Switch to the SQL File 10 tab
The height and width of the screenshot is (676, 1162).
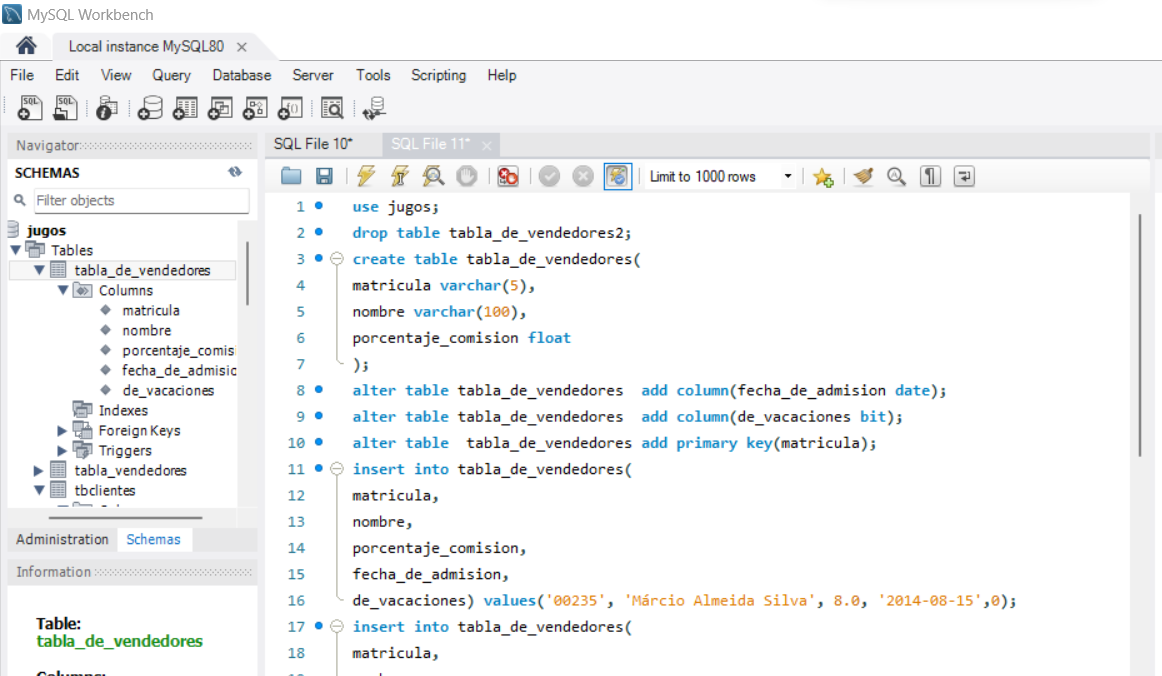(313, 144)
